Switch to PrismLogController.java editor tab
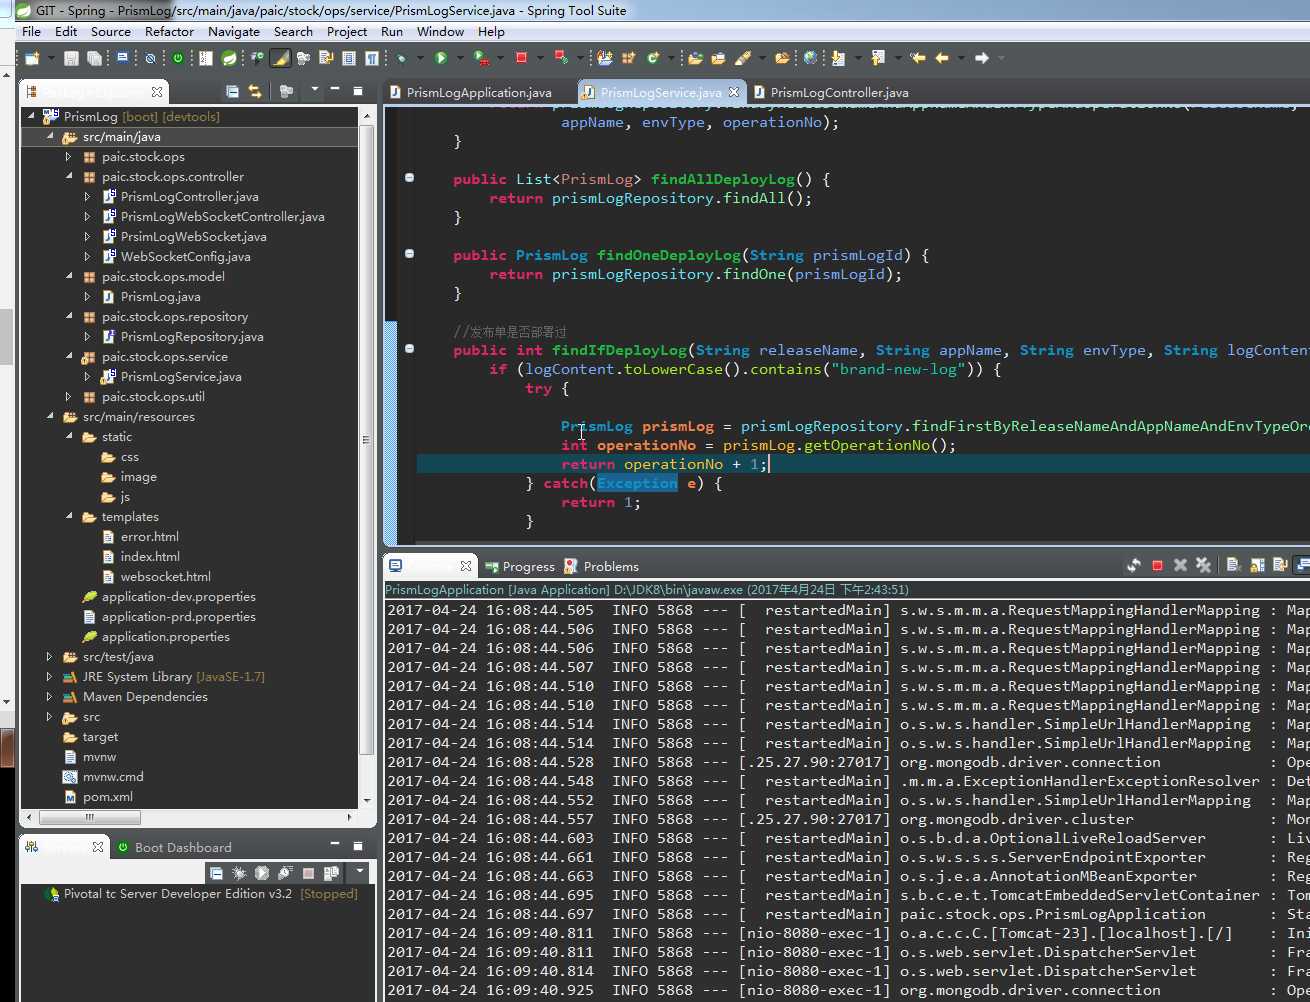Image resolution: width=1310 pixels, height=1002 pixels. pos(830,92)
